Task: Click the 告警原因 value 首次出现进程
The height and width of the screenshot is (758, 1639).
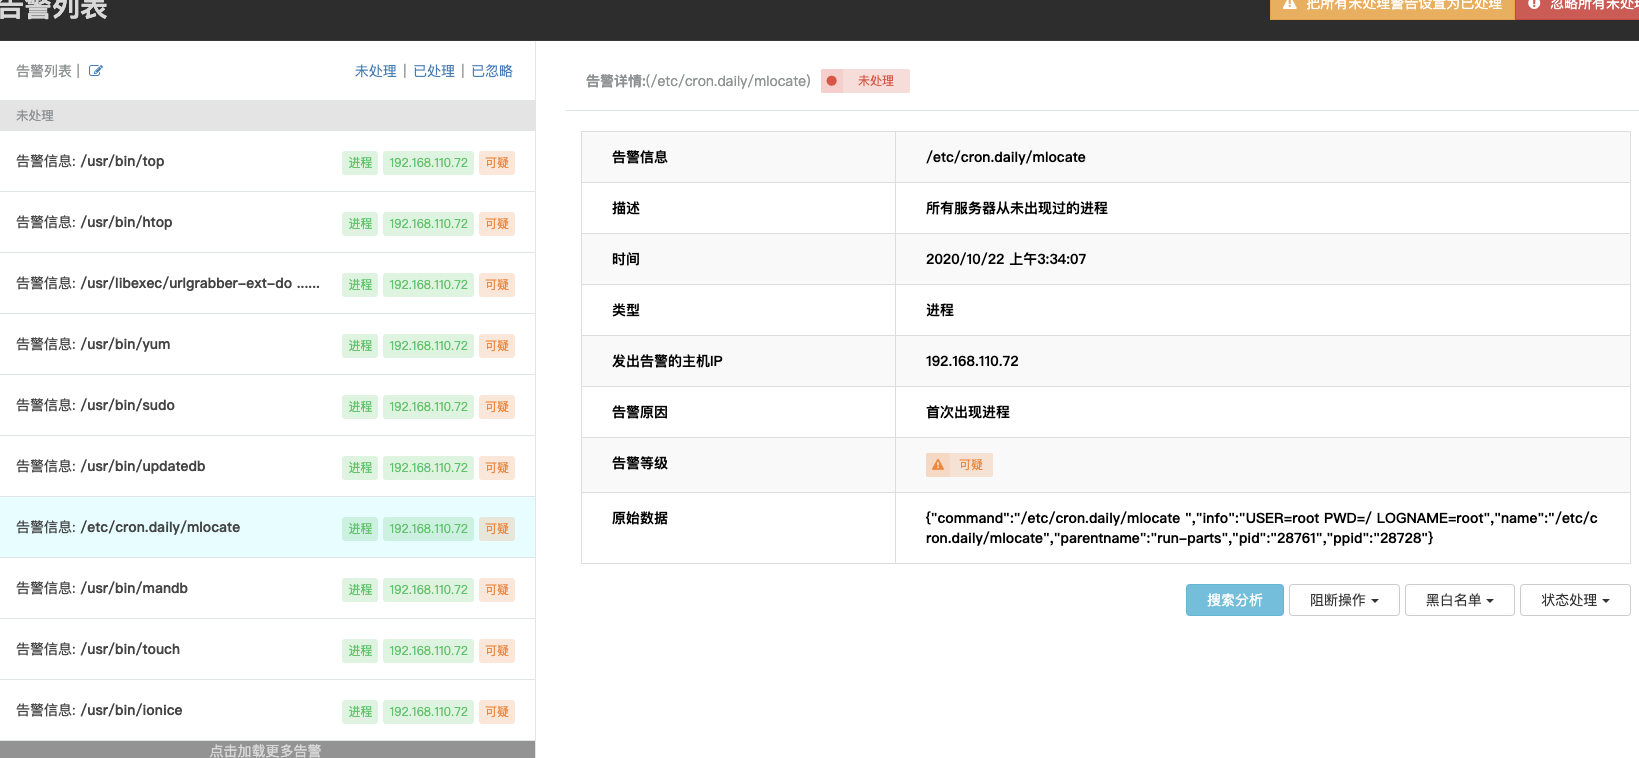Action: (968, 412)
